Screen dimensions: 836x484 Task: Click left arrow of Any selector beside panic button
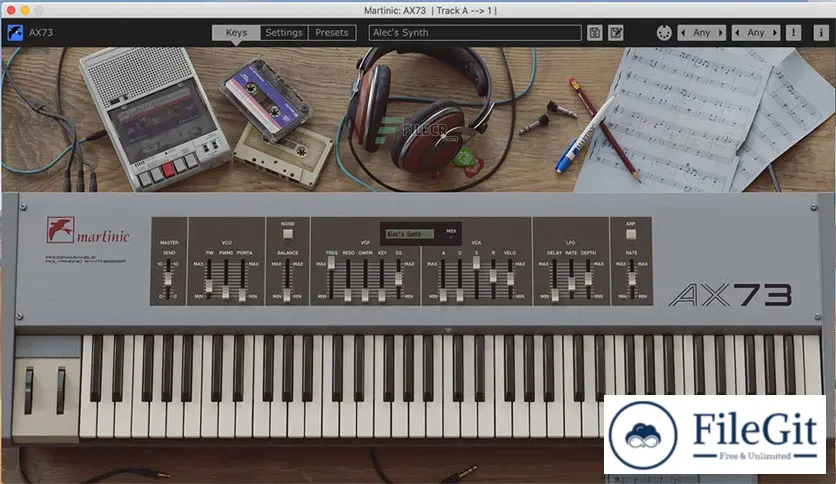click(x=737, y=33)
